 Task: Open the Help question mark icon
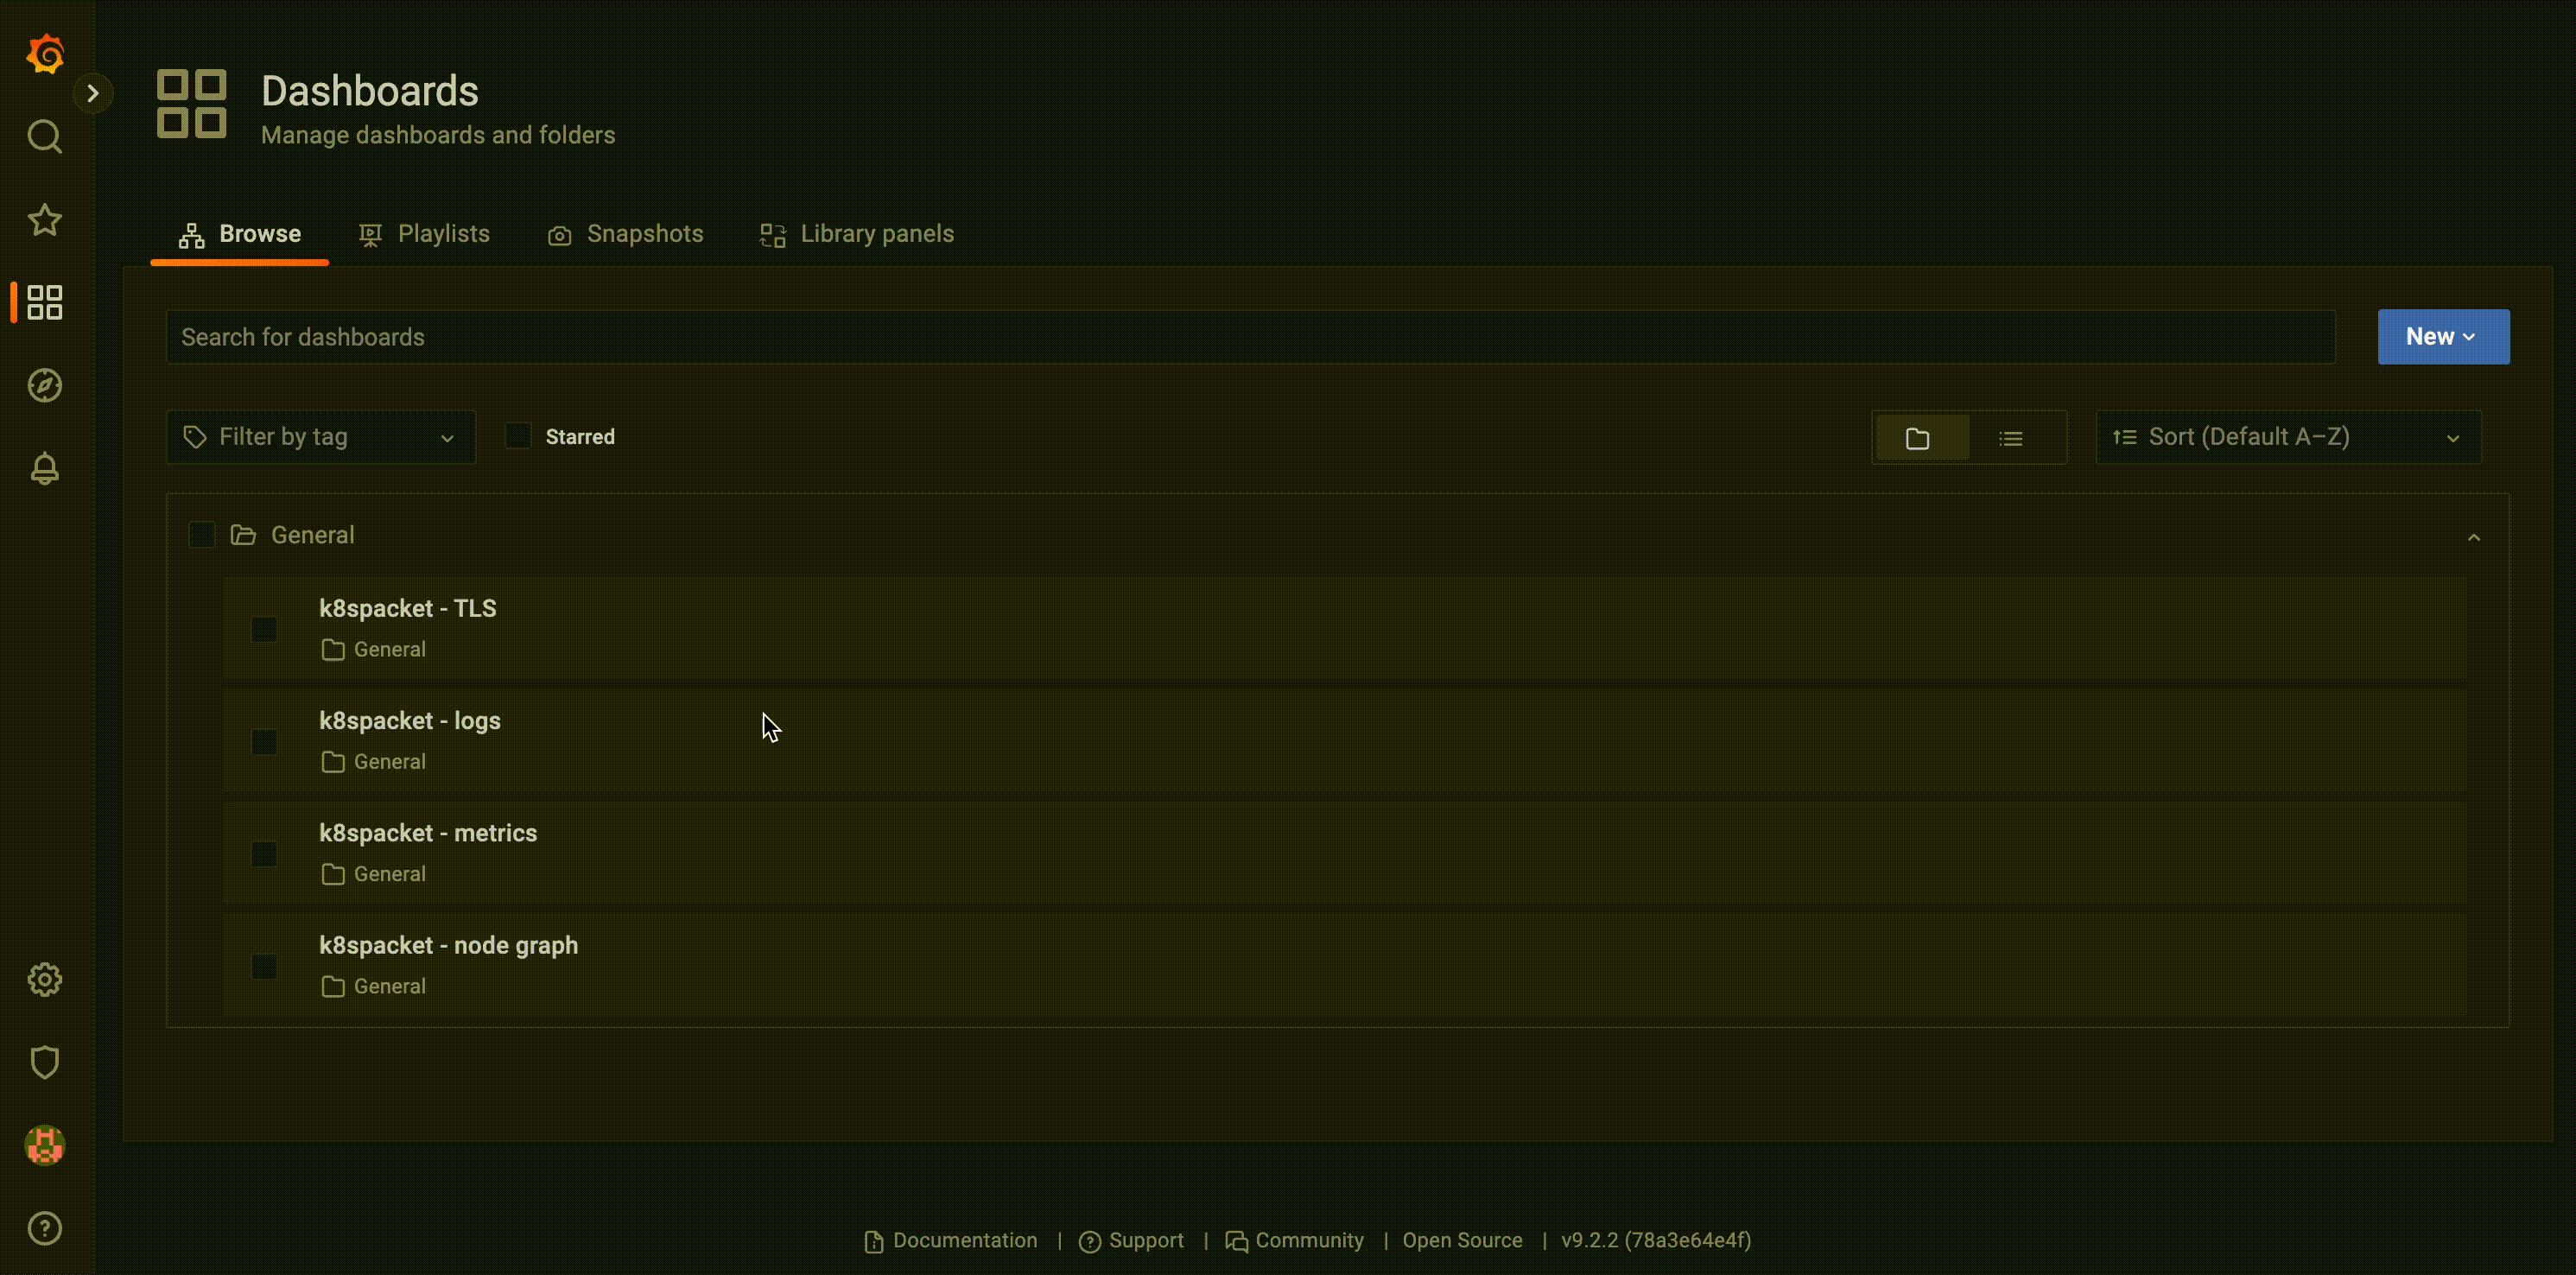tap(45, 1228)
